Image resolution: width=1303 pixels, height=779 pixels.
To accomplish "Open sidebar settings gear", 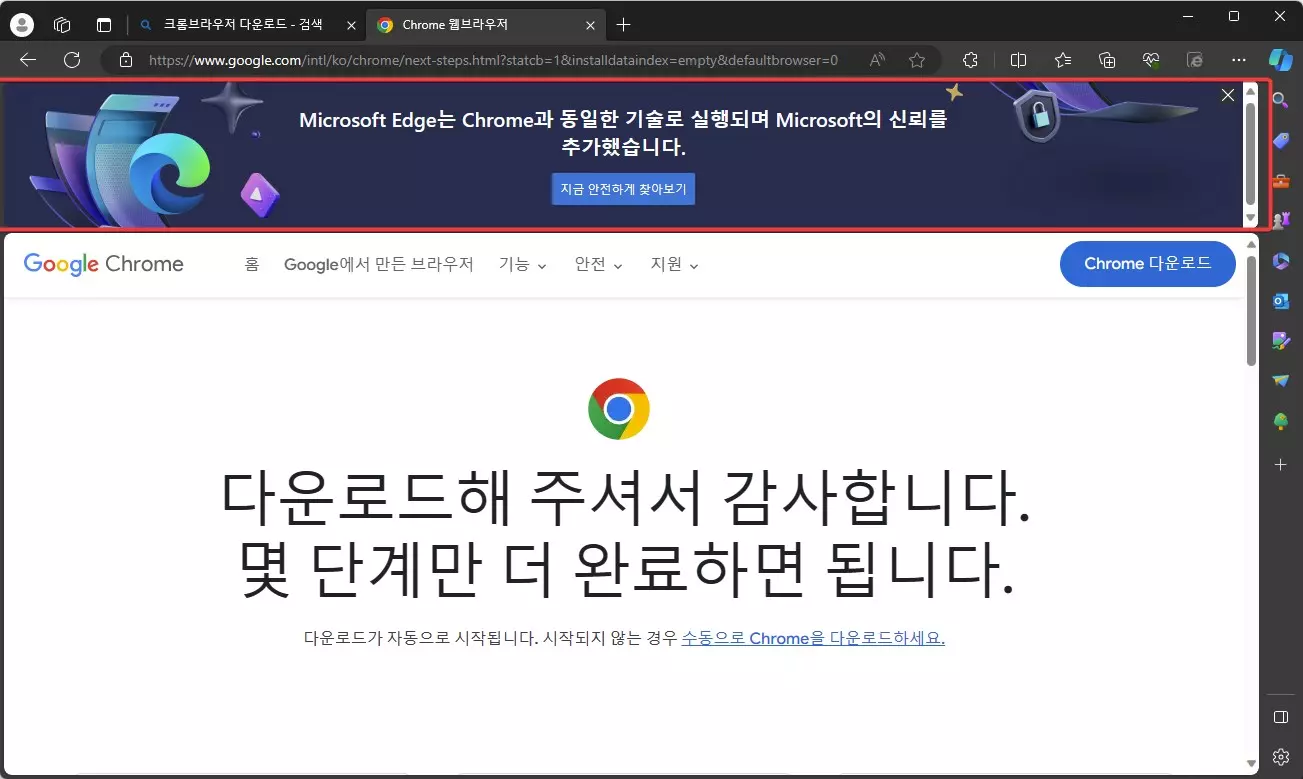I will click(1280, 757).
